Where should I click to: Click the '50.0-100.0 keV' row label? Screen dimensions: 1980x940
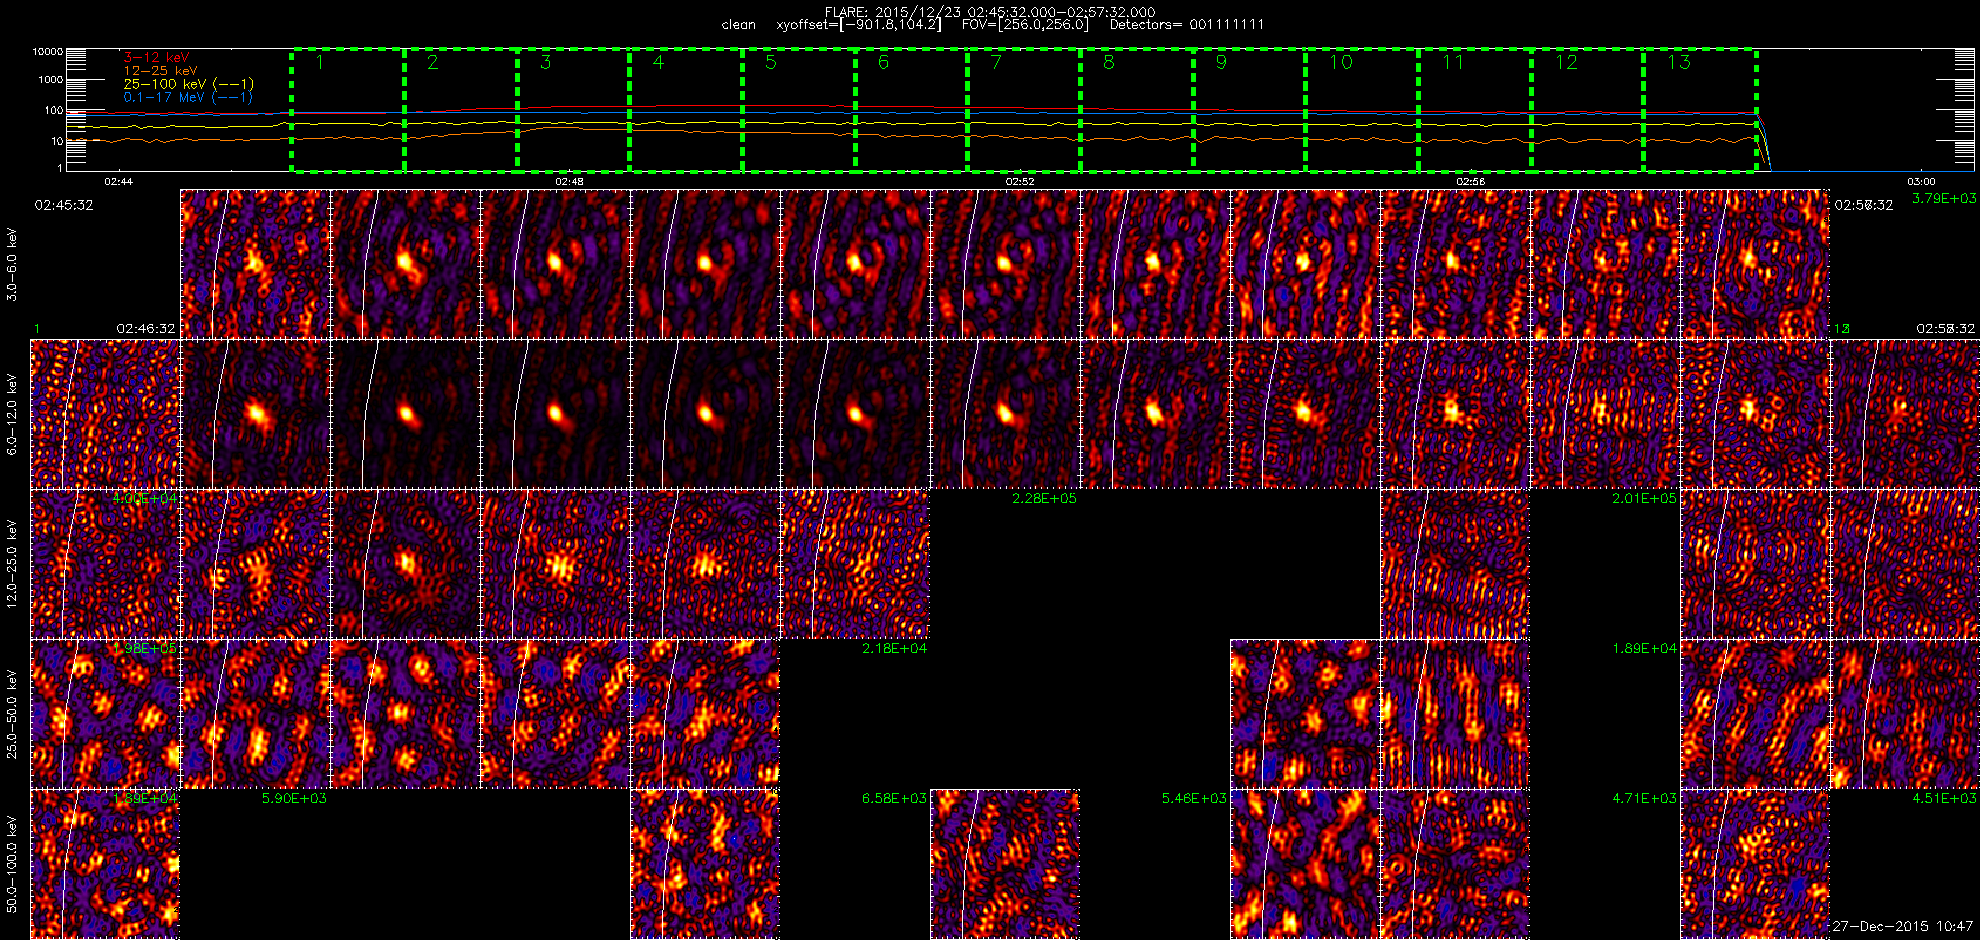coord(12,865)
